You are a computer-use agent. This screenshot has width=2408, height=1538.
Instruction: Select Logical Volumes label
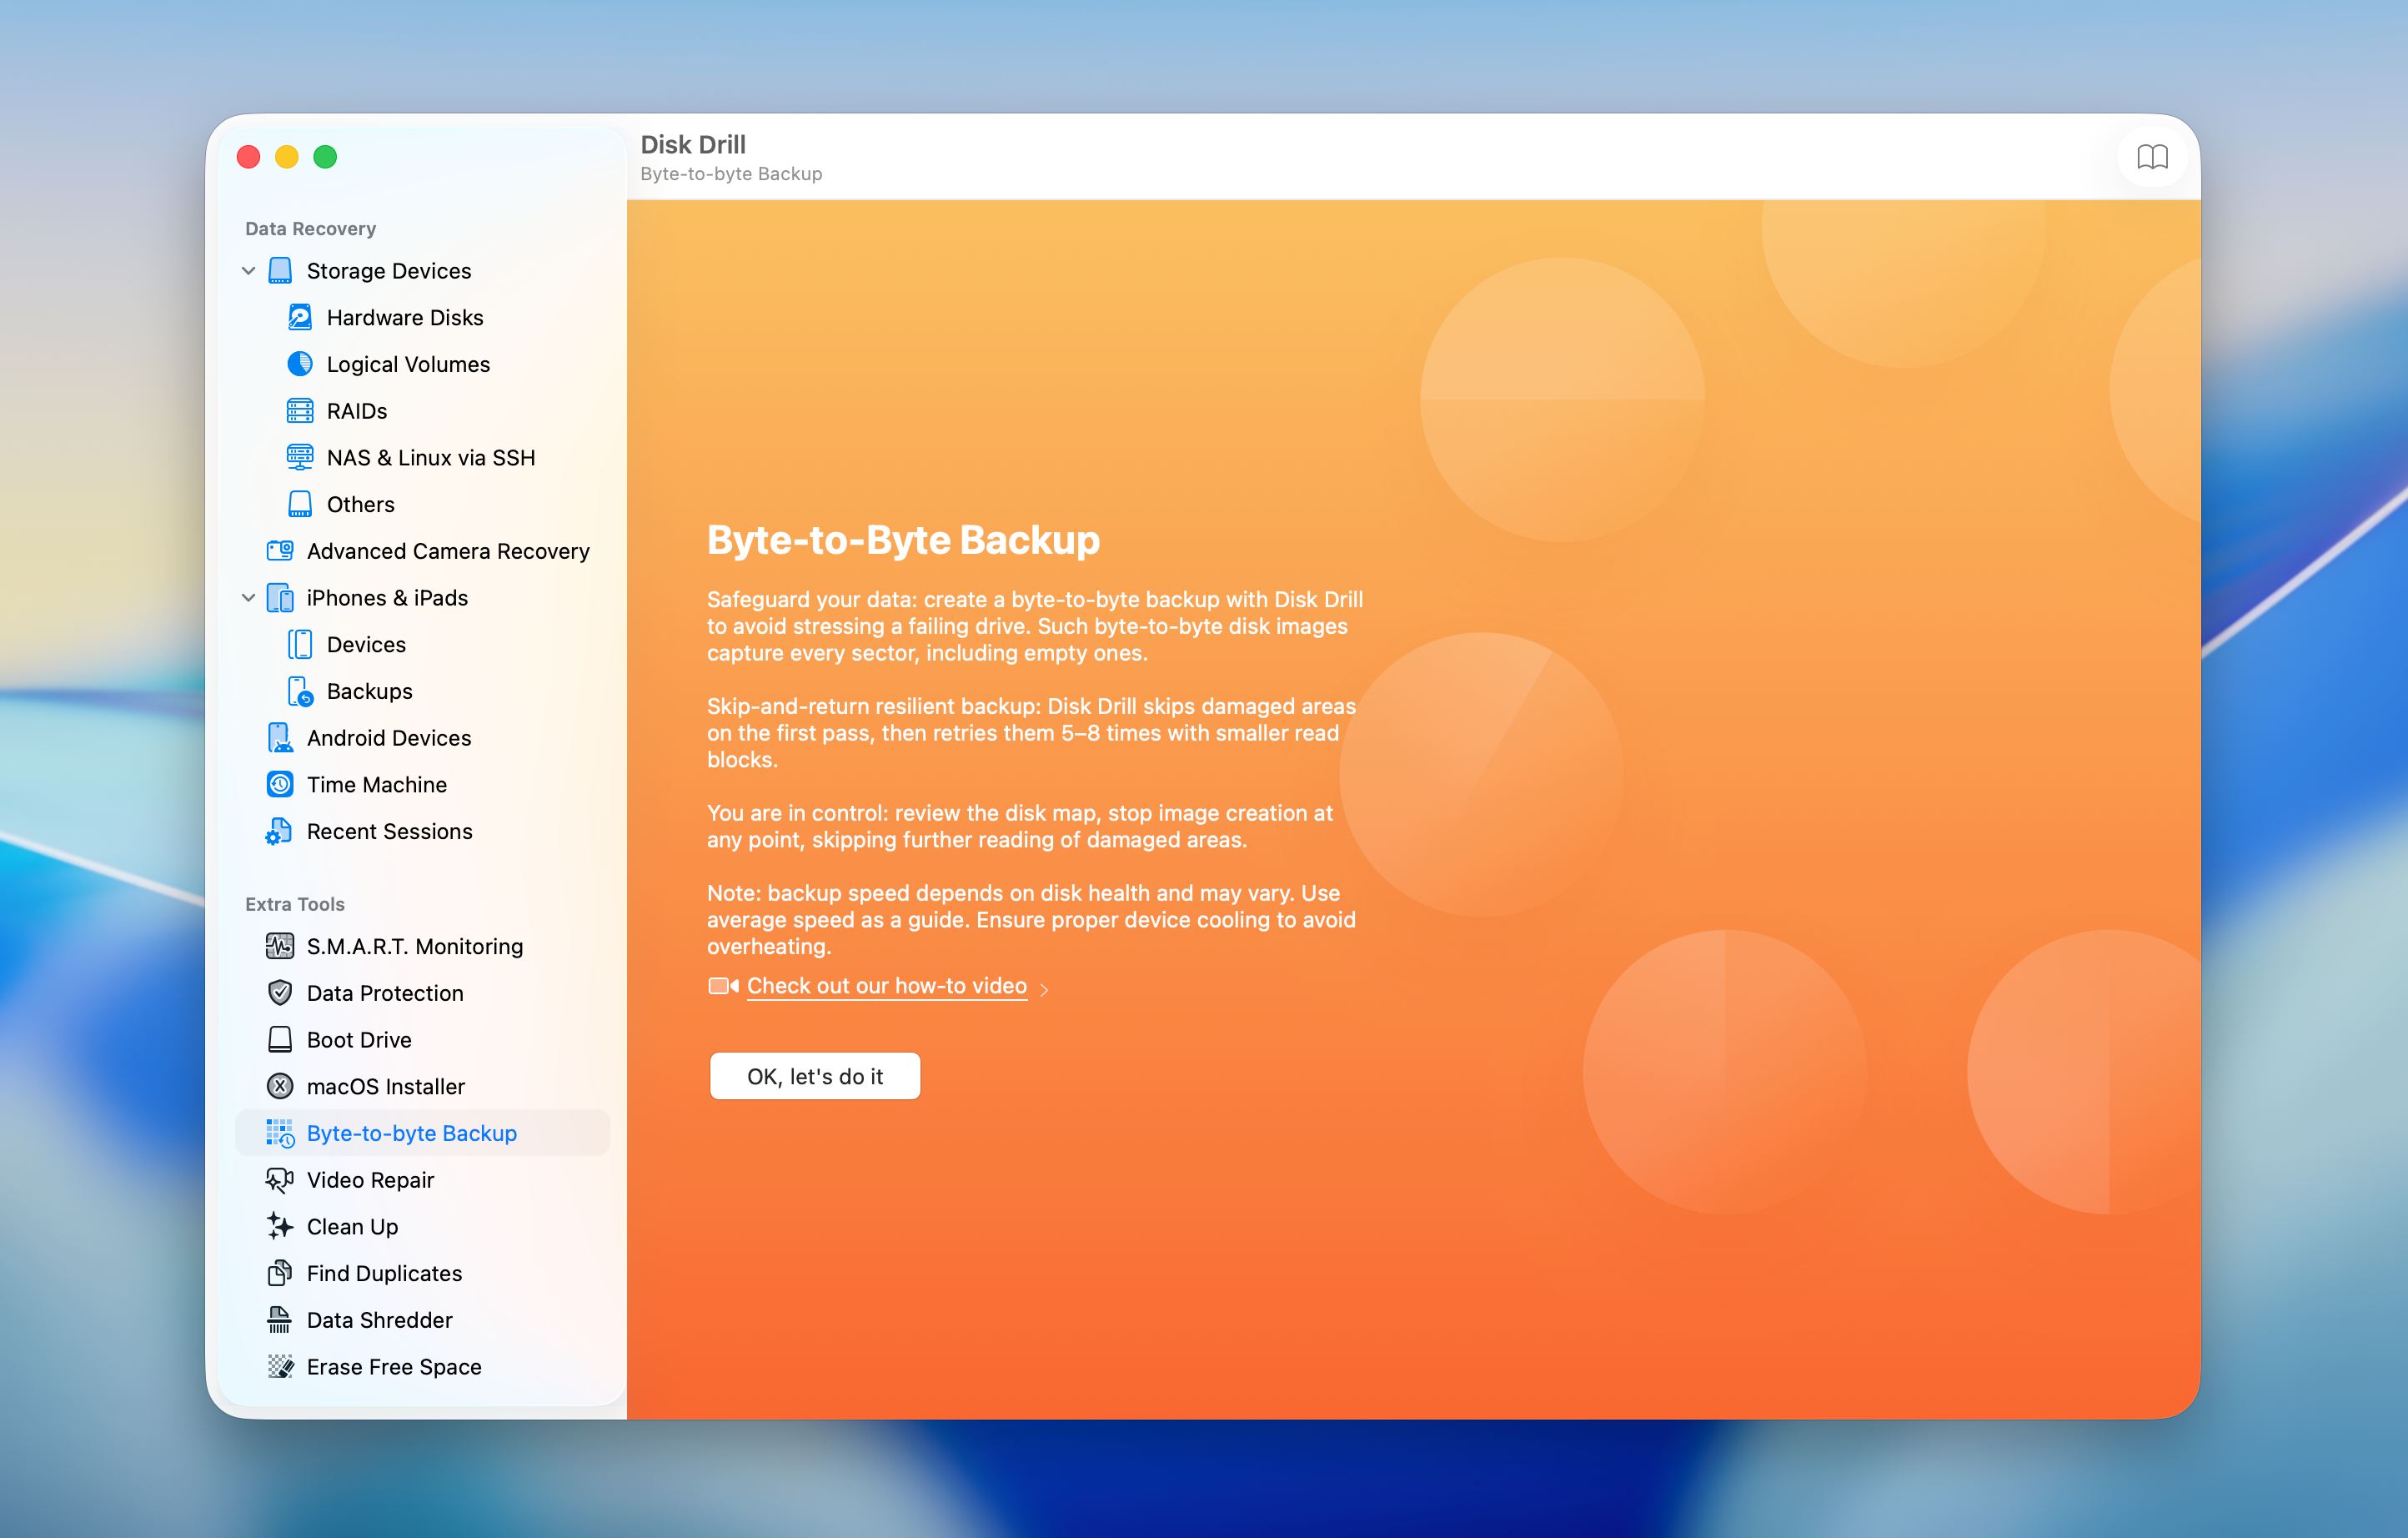(408, 364)
